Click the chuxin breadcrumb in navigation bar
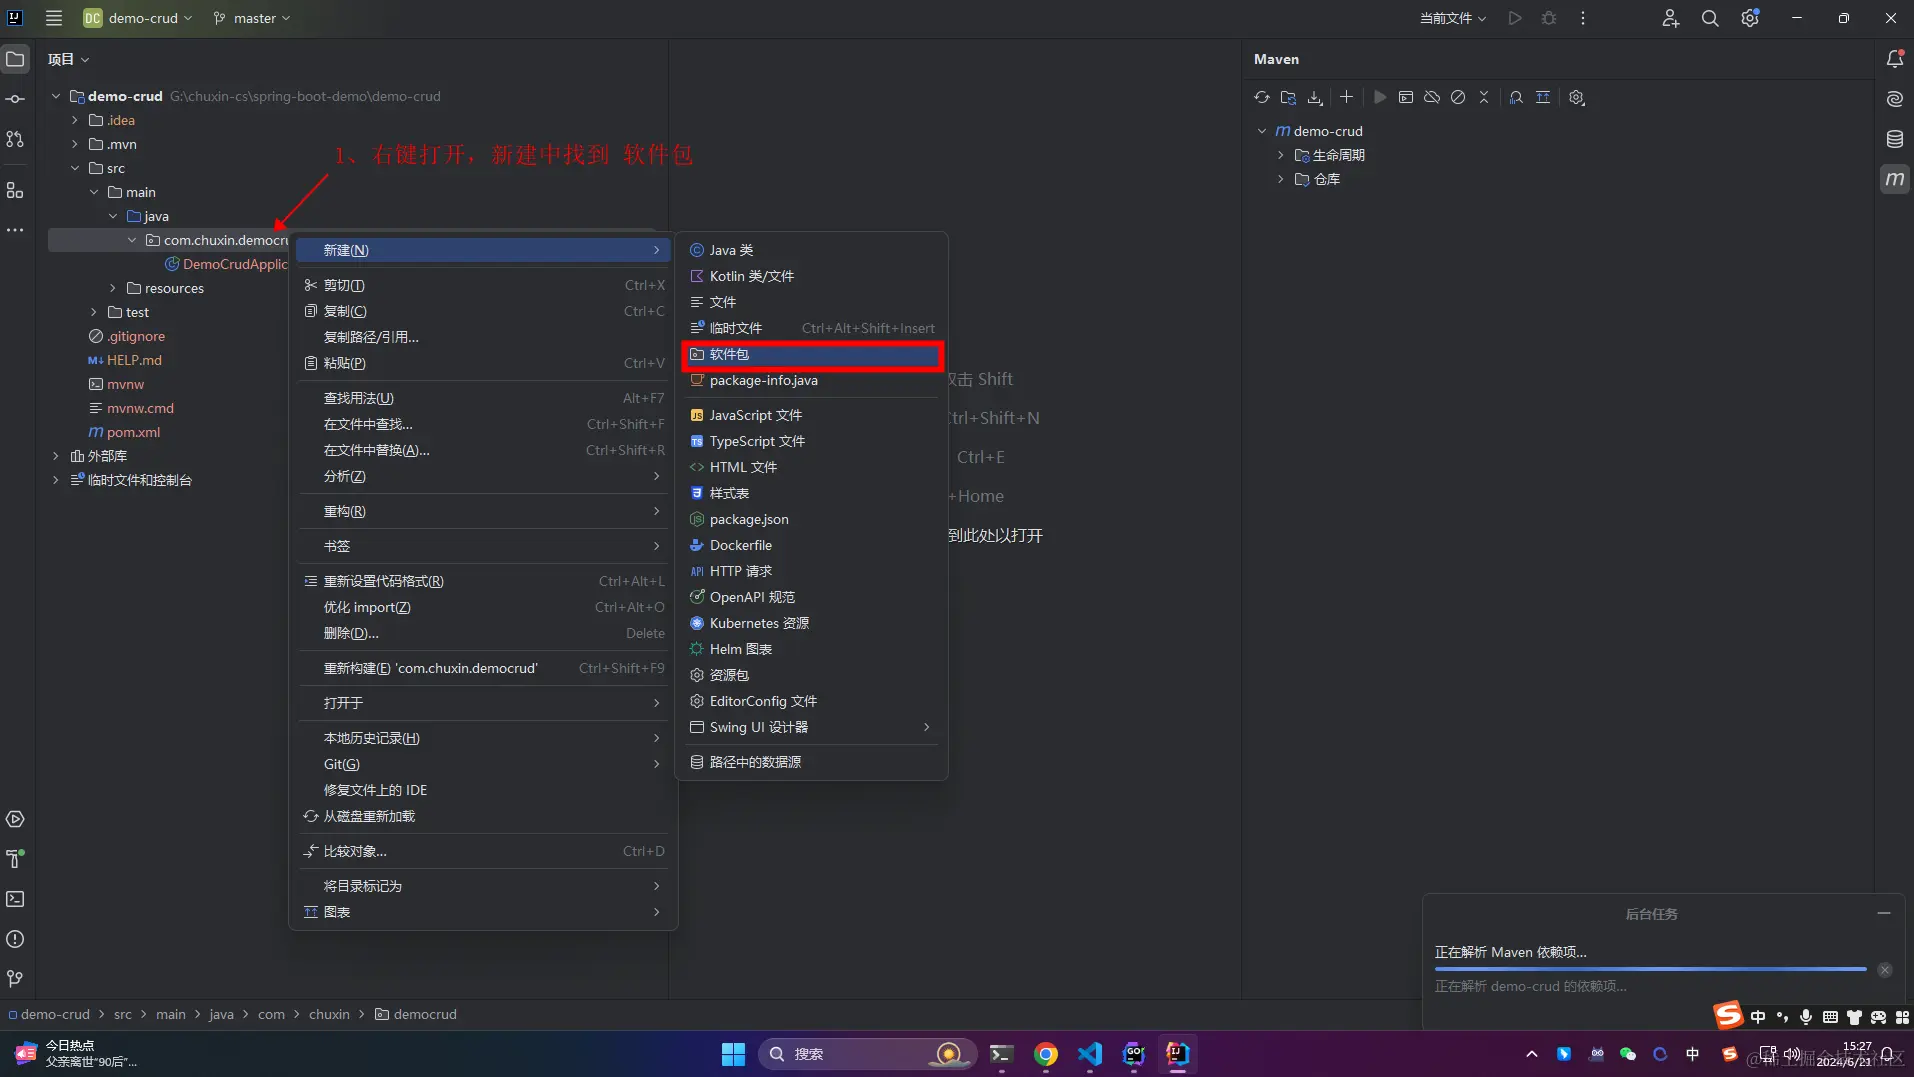The image size is (1914, 1077). point(329,1014)
